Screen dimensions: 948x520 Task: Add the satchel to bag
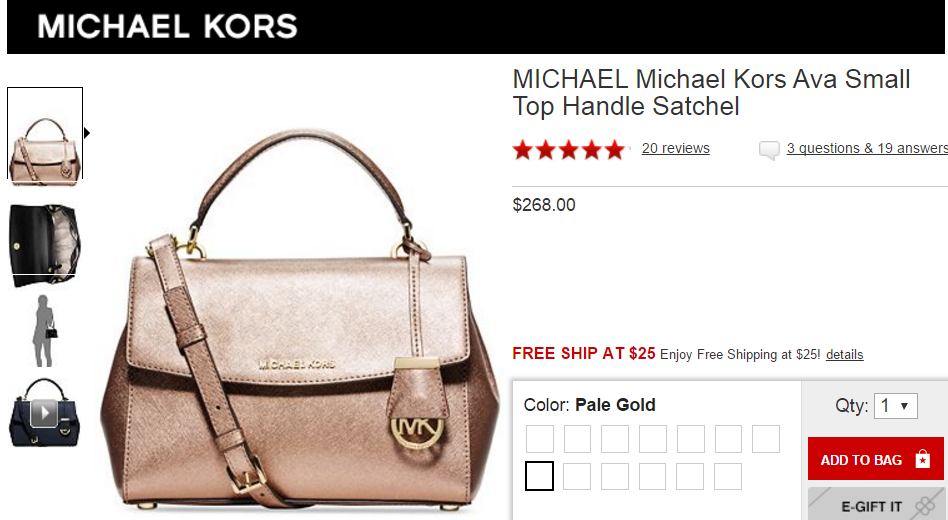pos(875,460)
